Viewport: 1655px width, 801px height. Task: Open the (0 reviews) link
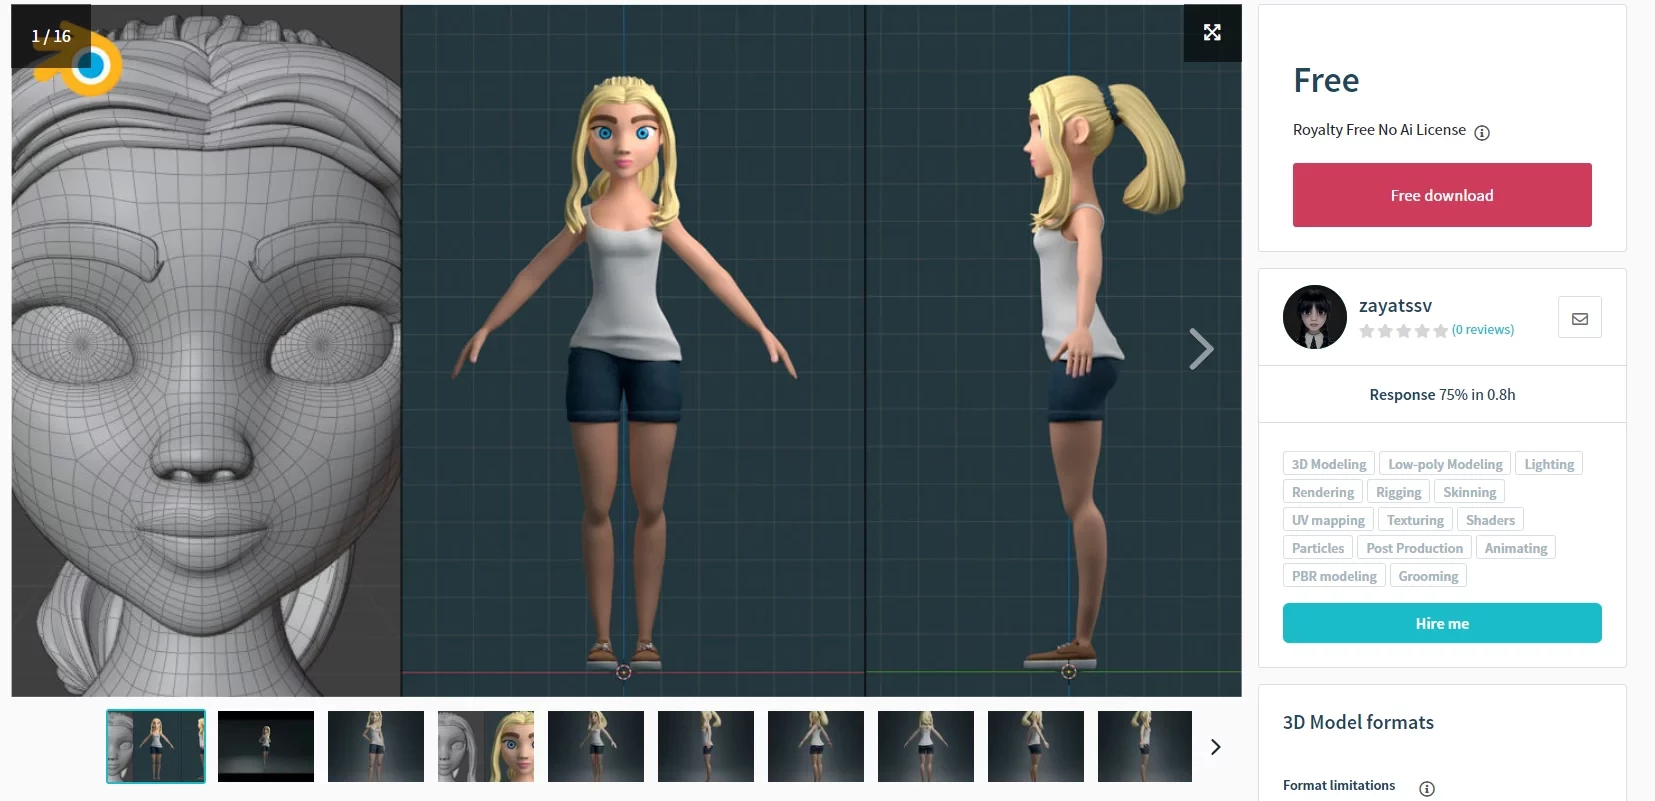coord(1483,329)
